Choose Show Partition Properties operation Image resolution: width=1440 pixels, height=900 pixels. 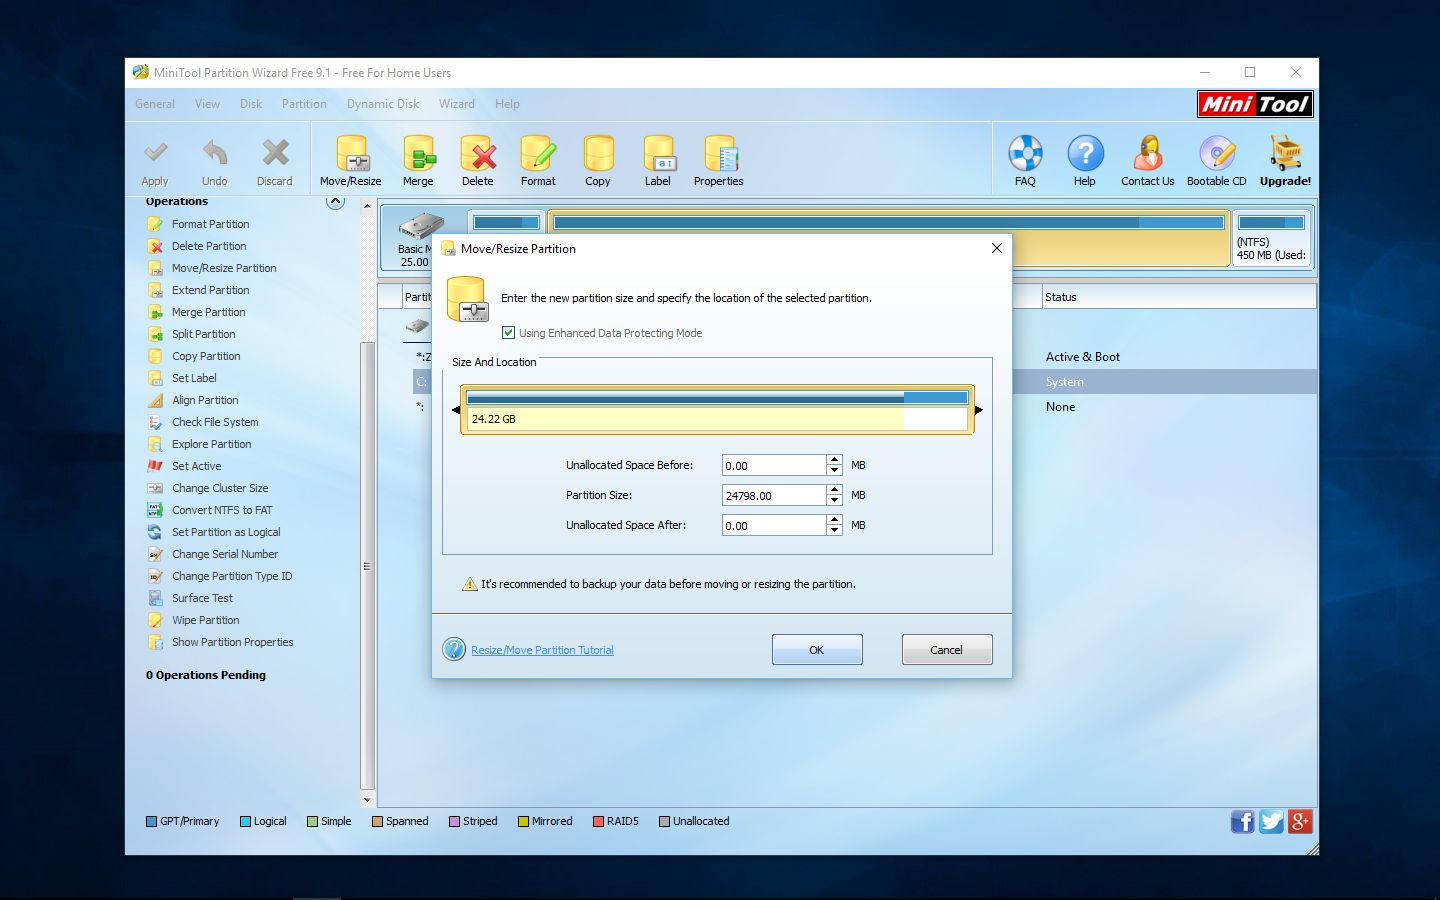232,642
